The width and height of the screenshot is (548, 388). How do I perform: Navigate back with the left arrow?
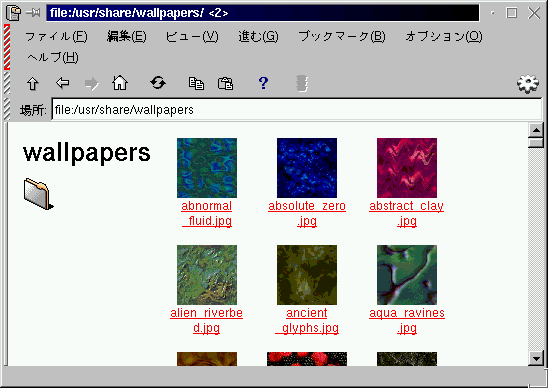pos(63,83)
